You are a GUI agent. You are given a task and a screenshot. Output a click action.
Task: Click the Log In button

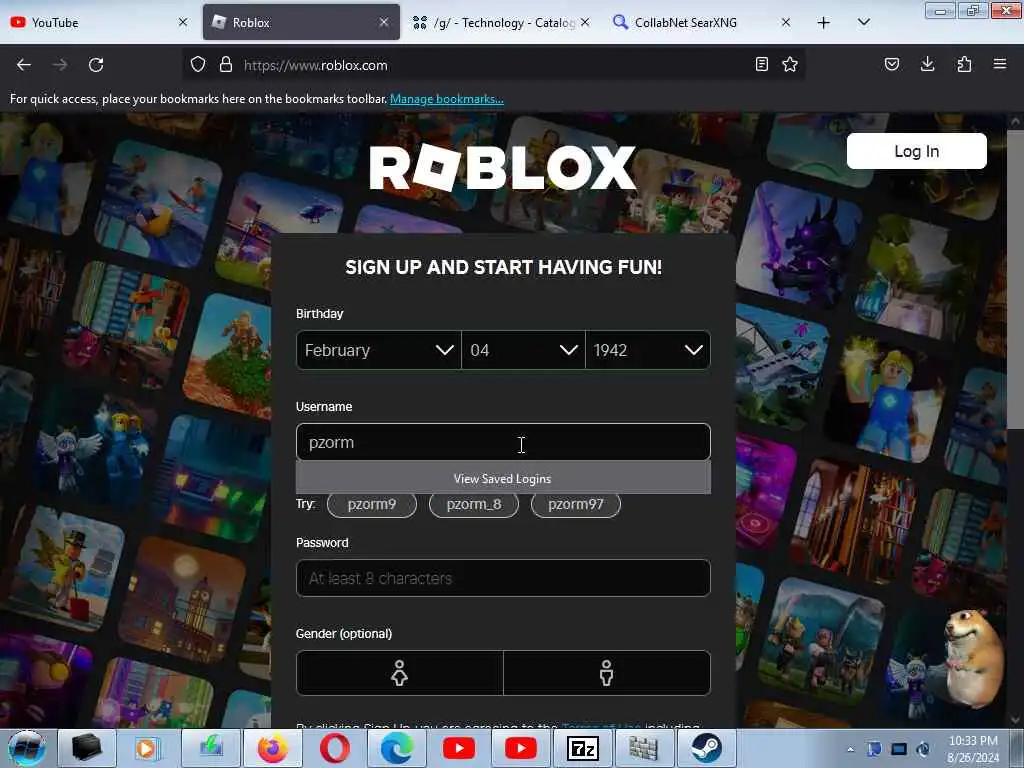pyautogui.click(x=916, y=151)
